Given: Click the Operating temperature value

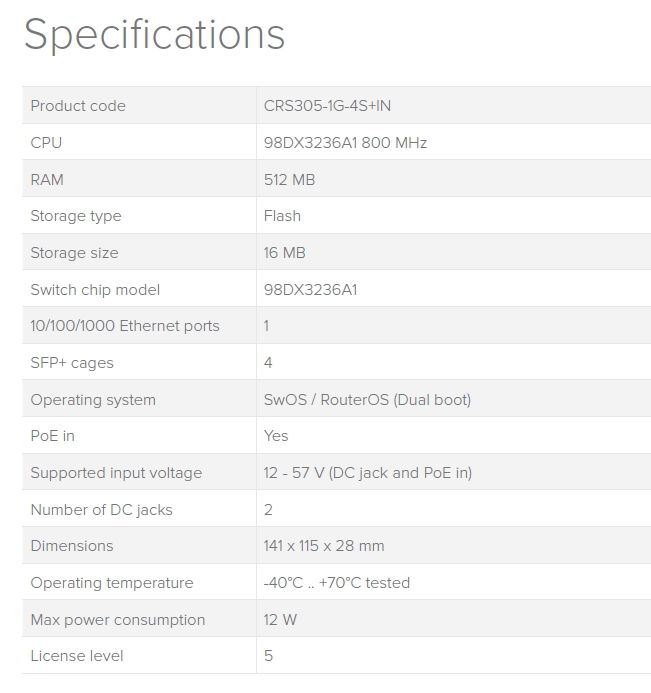Looking at the screenshot, I should pos(337,583).
